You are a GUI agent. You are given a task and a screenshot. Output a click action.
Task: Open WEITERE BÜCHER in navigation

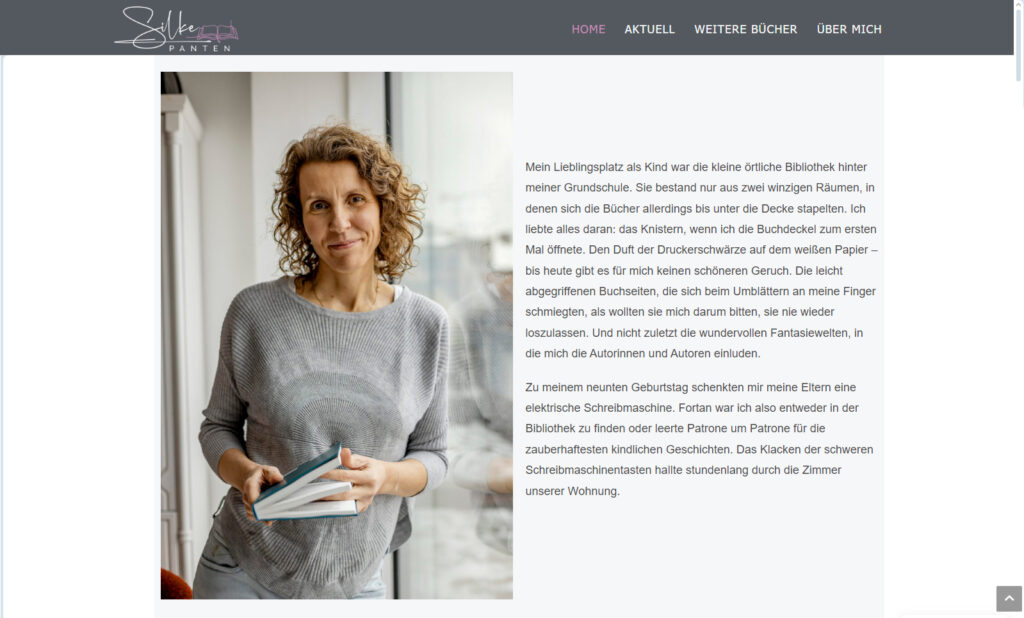[745, 29]
